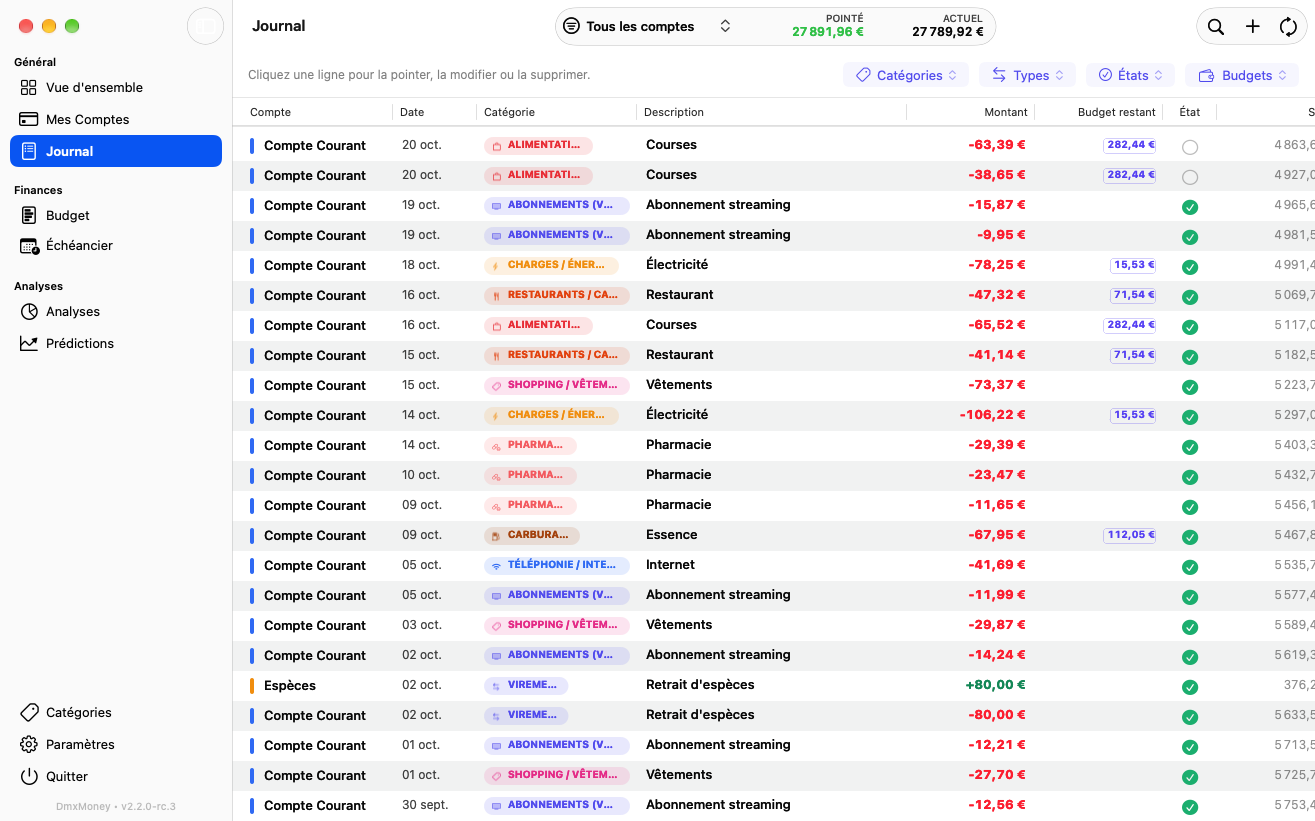Open the Tous les comptes account selector
Viewport: 1315px width, 821px height.
tap(648, 27)
